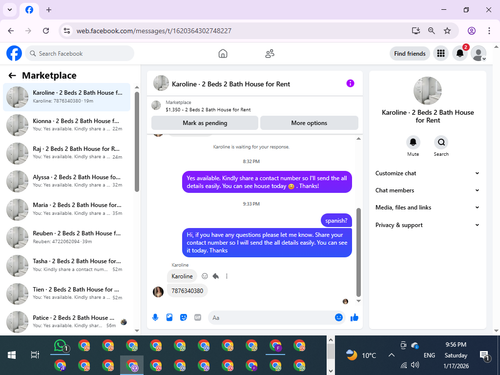Show hidden system tray icons chevron
Screen dimensions: 500x375
(x=392, y=355)
